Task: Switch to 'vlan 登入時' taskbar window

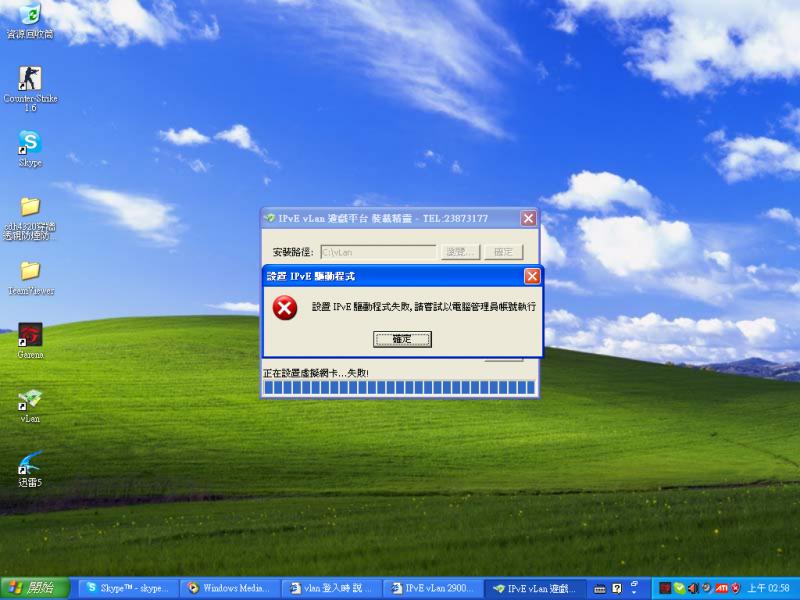Action: click(x=332, y=588)
